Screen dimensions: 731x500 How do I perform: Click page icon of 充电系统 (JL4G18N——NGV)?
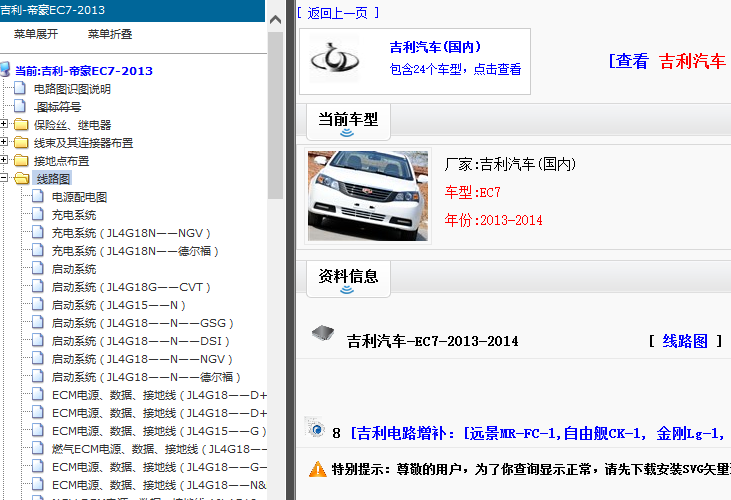[38, 232]
